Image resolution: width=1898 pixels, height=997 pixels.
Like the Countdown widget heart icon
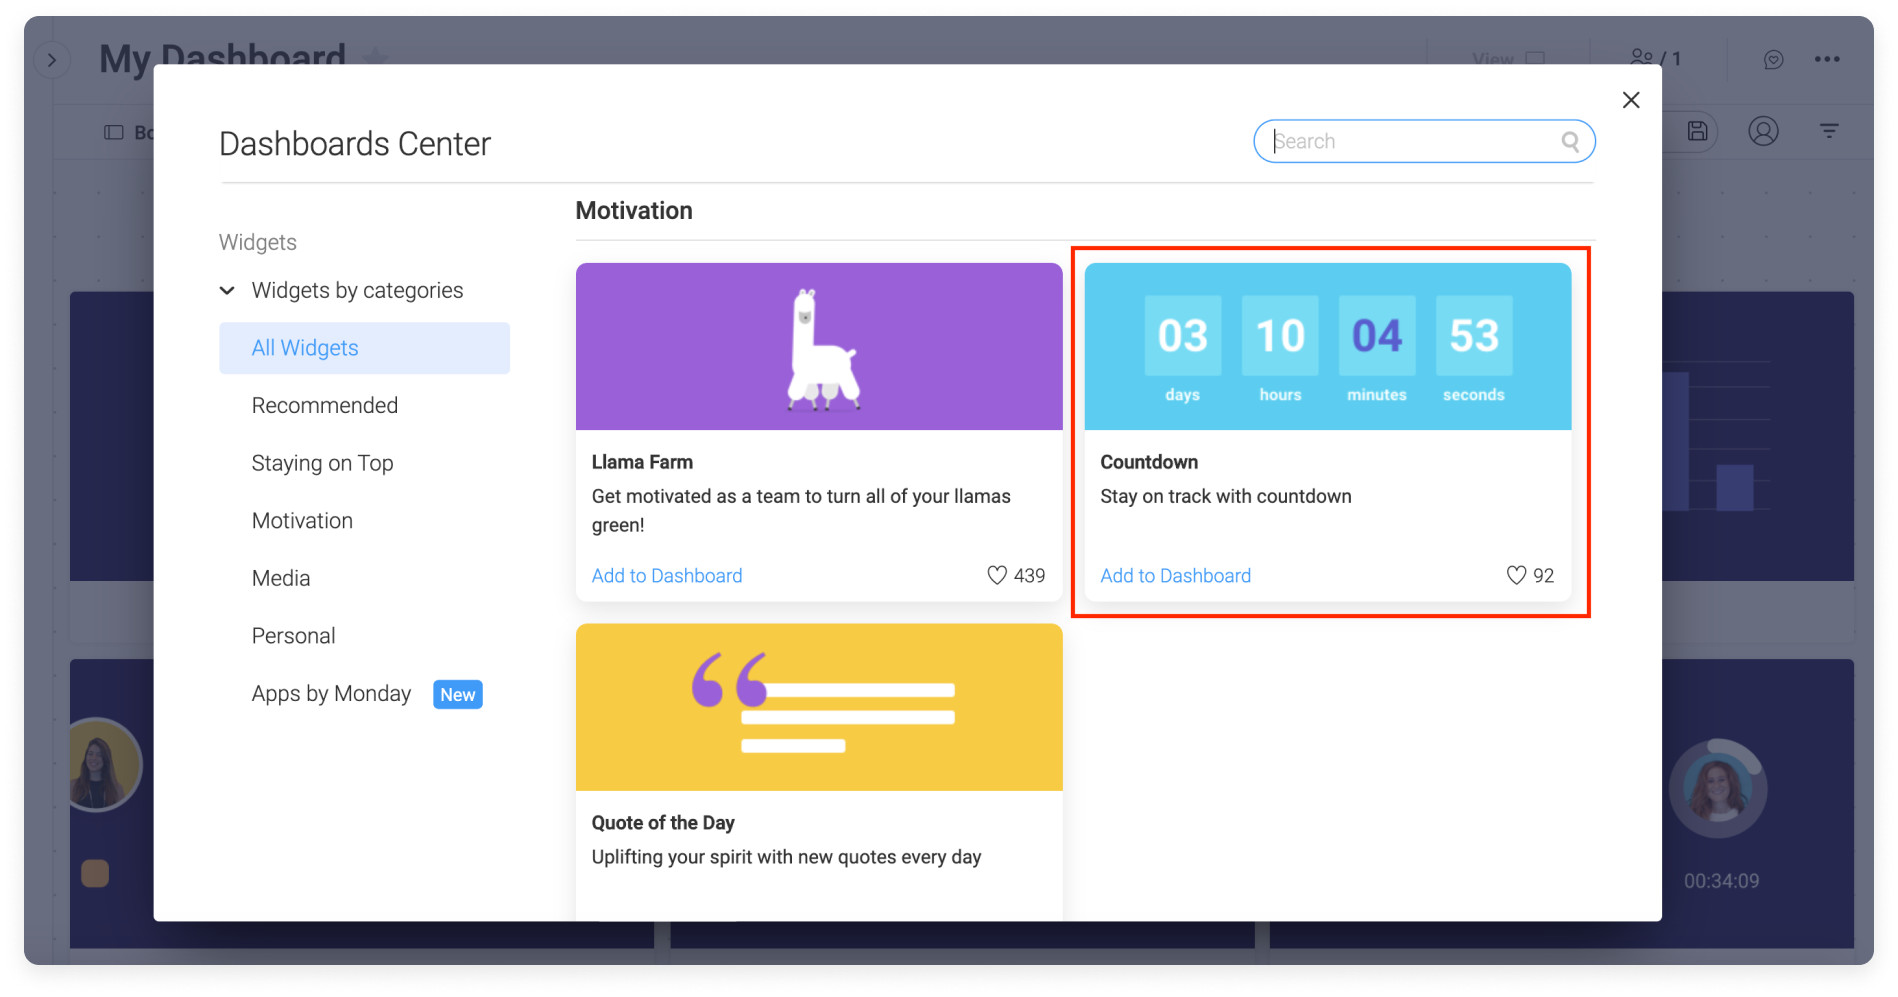pyautogui.click(x=1516, y=575)
